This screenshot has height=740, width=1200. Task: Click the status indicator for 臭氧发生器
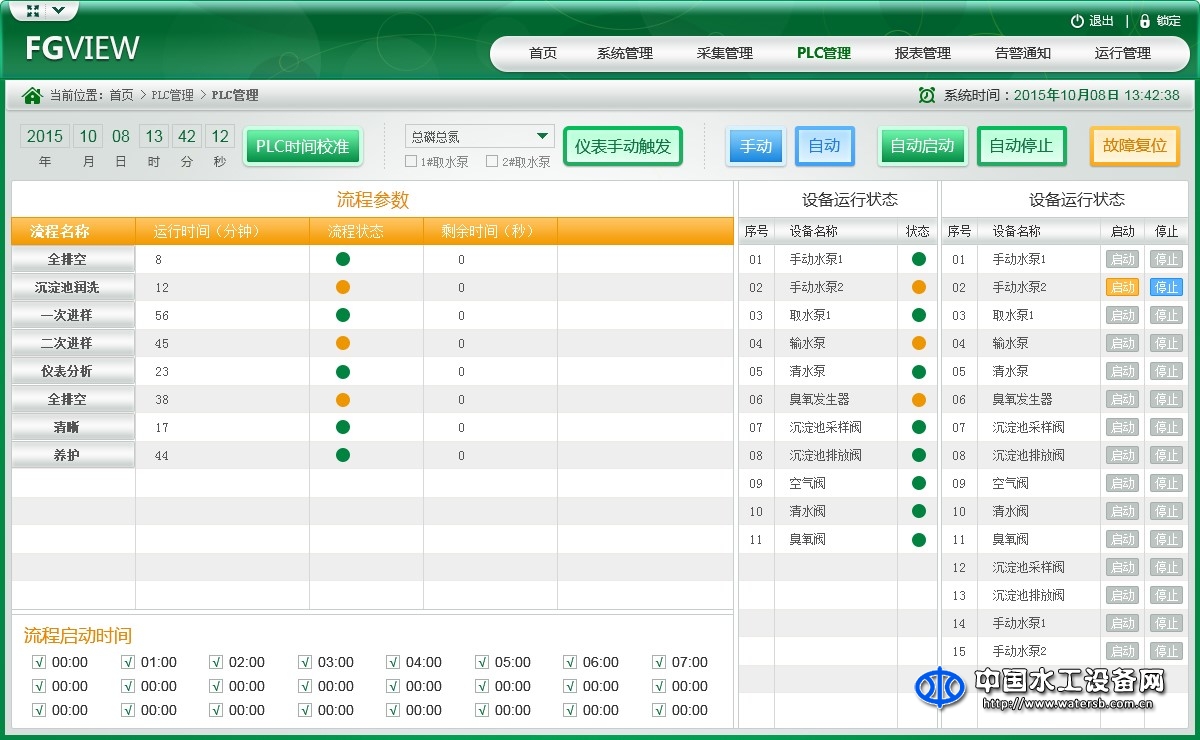917,398
